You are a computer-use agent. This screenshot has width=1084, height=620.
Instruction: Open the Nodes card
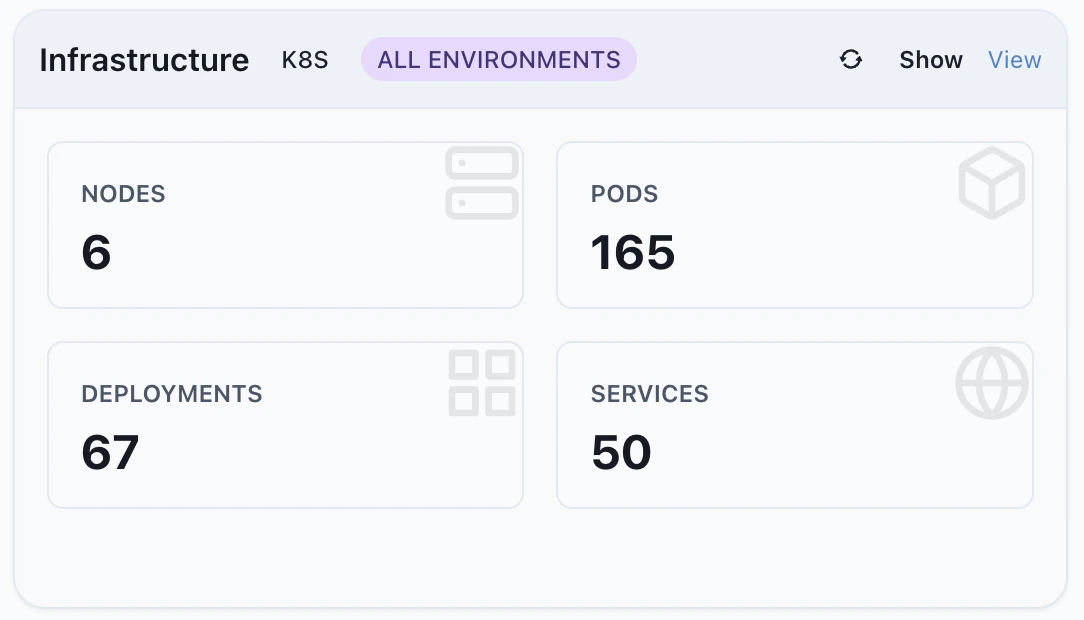tap(285, 224)
